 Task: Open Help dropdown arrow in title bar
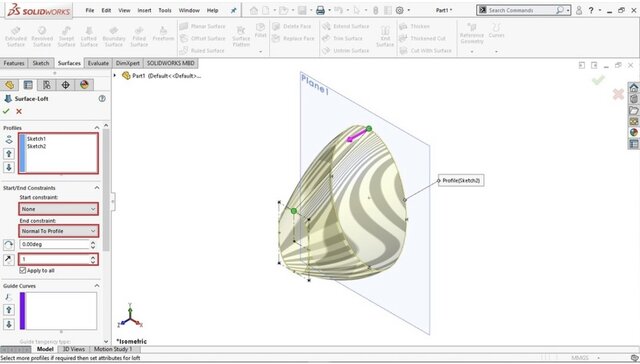click(x=600, y=10)
